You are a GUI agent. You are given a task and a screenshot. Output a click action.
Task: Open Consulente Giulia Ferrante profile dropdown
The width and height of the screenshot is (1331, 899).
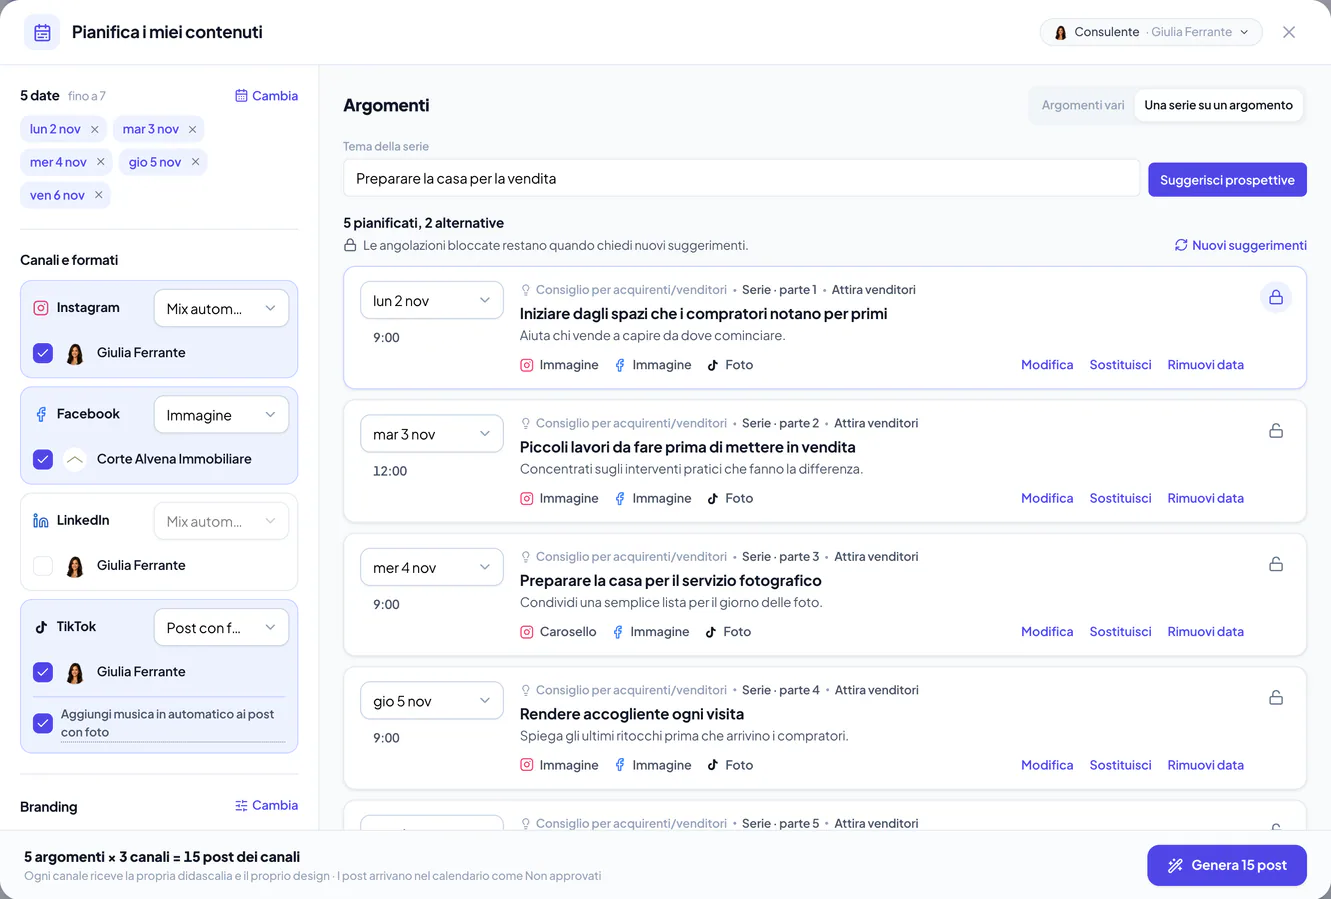coord(1151,32)
